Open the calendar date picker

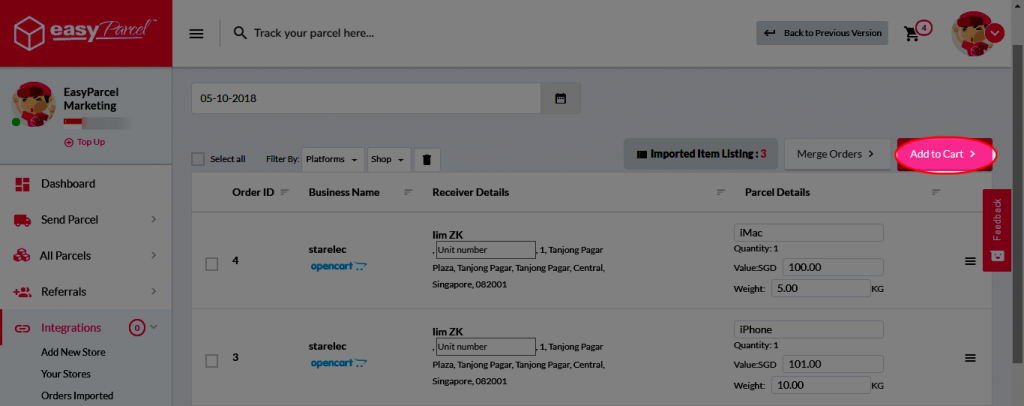coord(560,99)
